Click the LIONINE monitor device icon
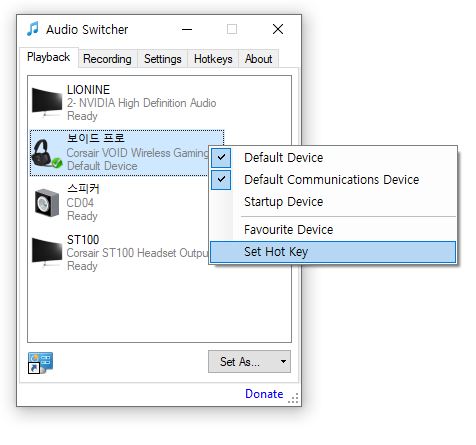This screenshot has width=476, height=445. (47, 102)
